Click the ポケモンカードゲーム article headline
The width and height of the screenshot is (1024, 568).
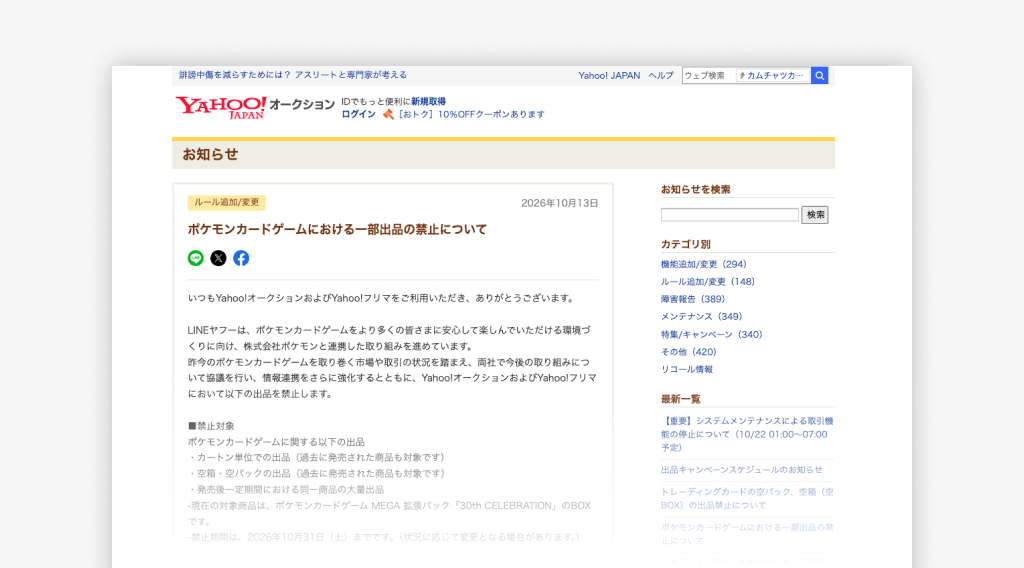click(x=337, y=229)
